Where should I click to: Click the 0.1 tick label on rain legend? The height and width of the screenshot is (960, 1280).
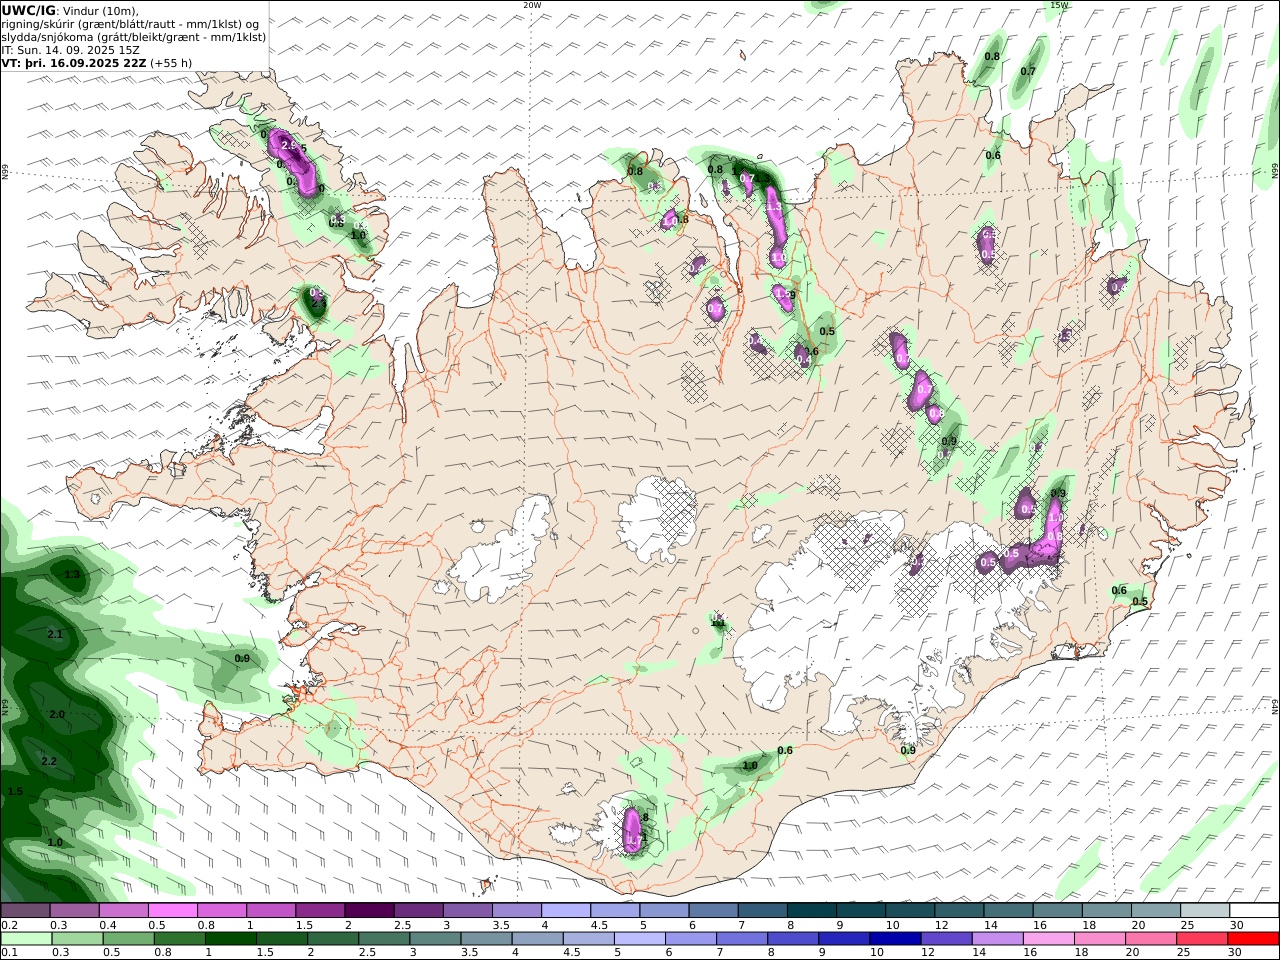8,952
